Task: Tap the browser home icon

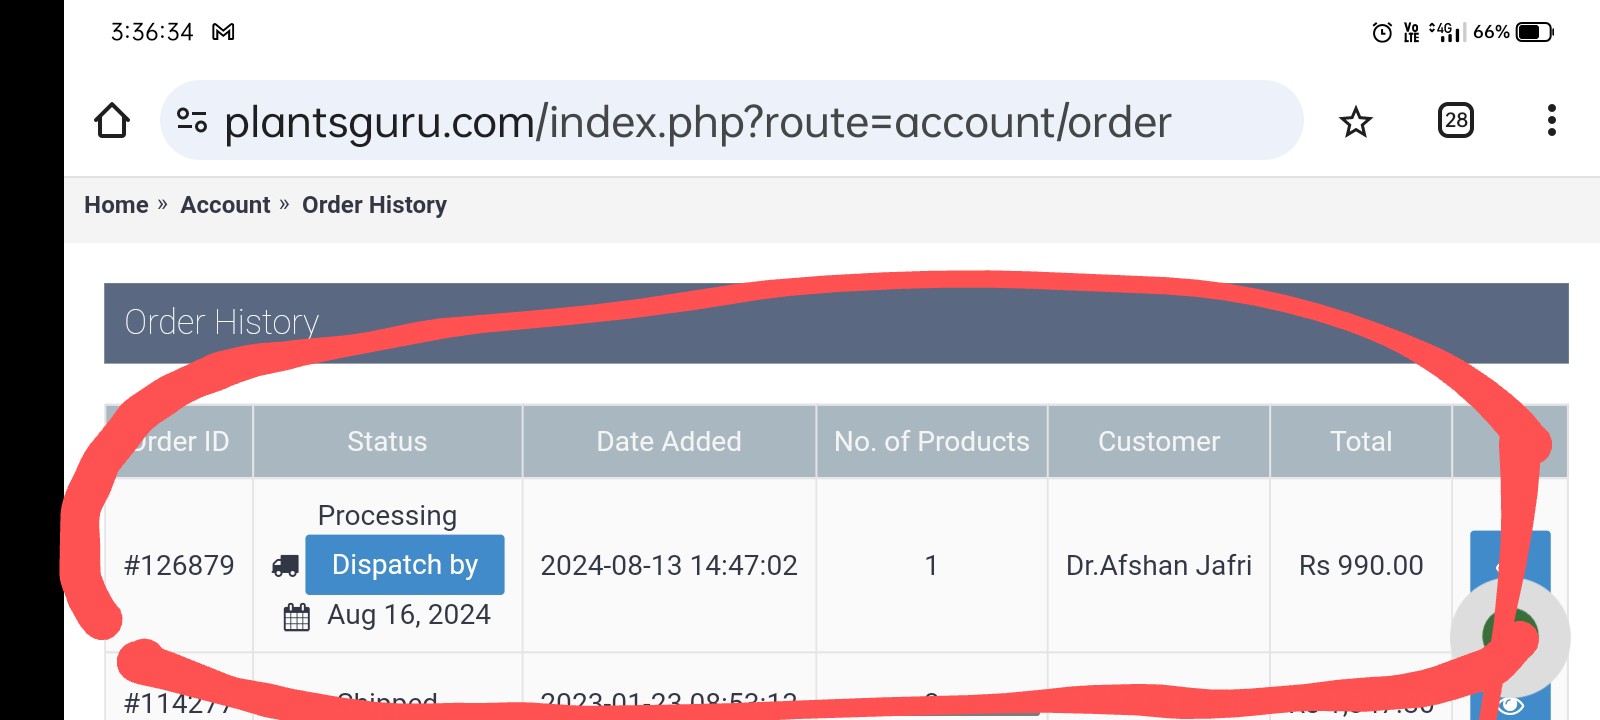Action: [x=112, y=121]
